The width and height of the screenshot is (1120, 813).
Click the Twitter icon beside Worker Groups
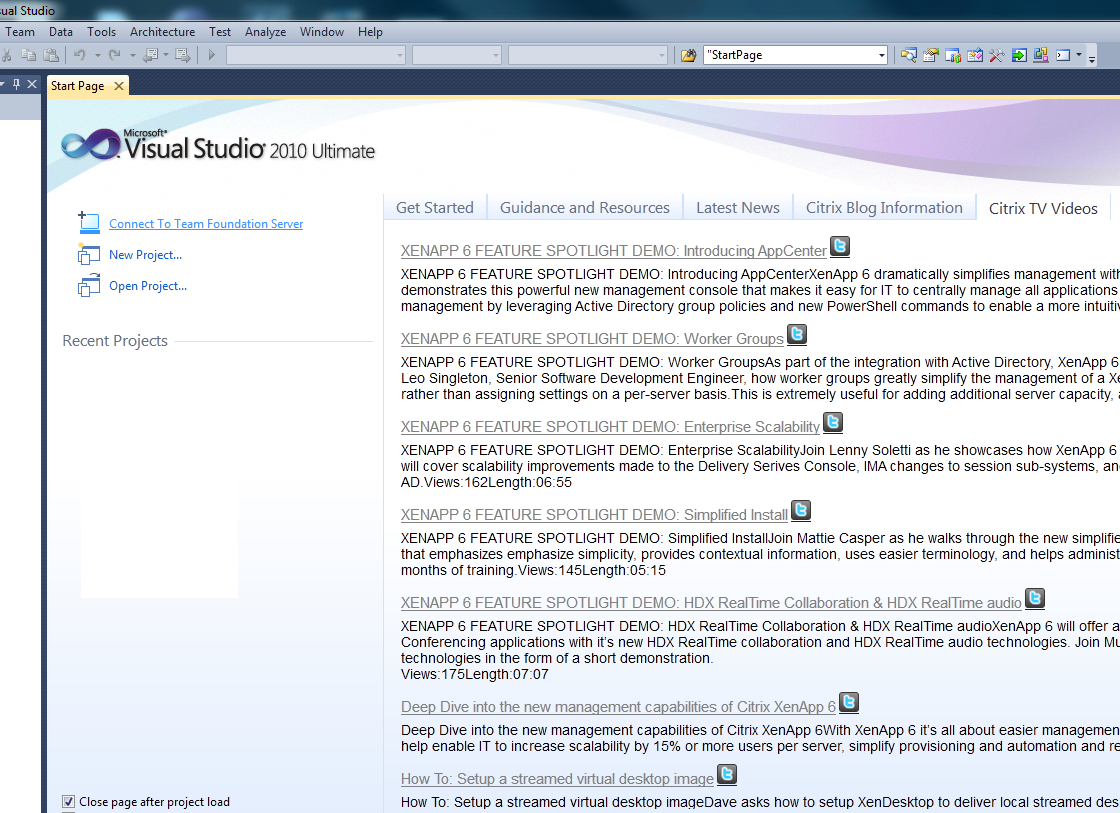pyautogui.click(x=797, y=334)
